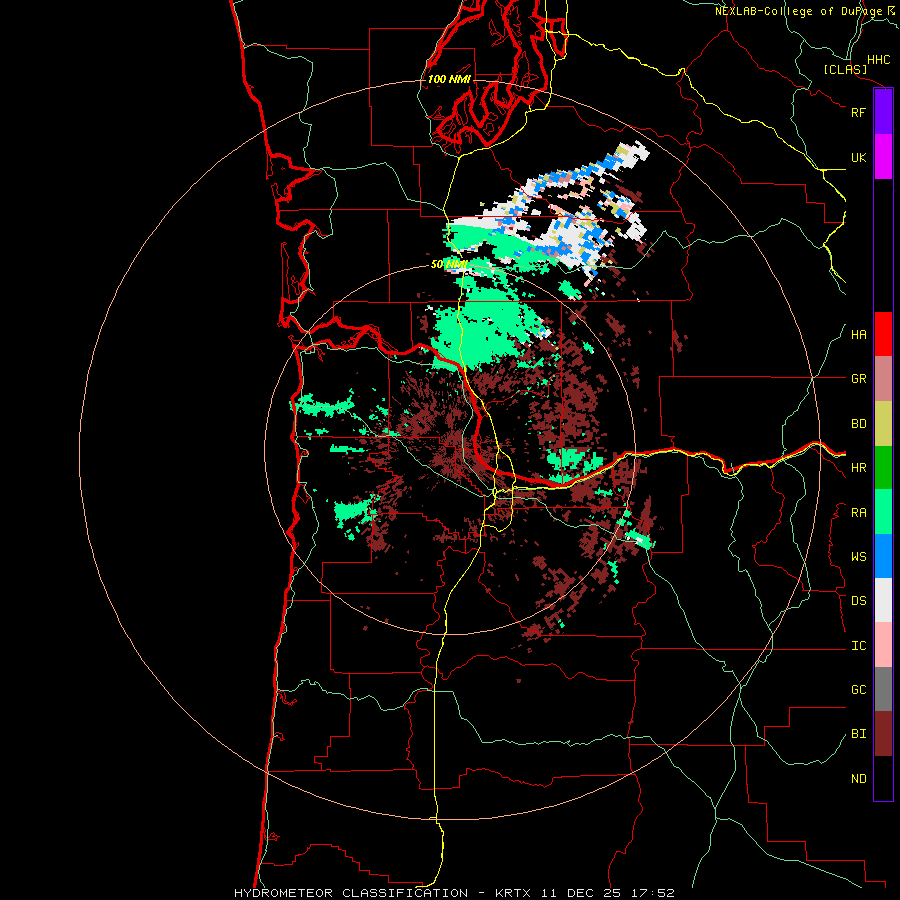
Task: Click the GR legend label
Action: coord(858,379)
